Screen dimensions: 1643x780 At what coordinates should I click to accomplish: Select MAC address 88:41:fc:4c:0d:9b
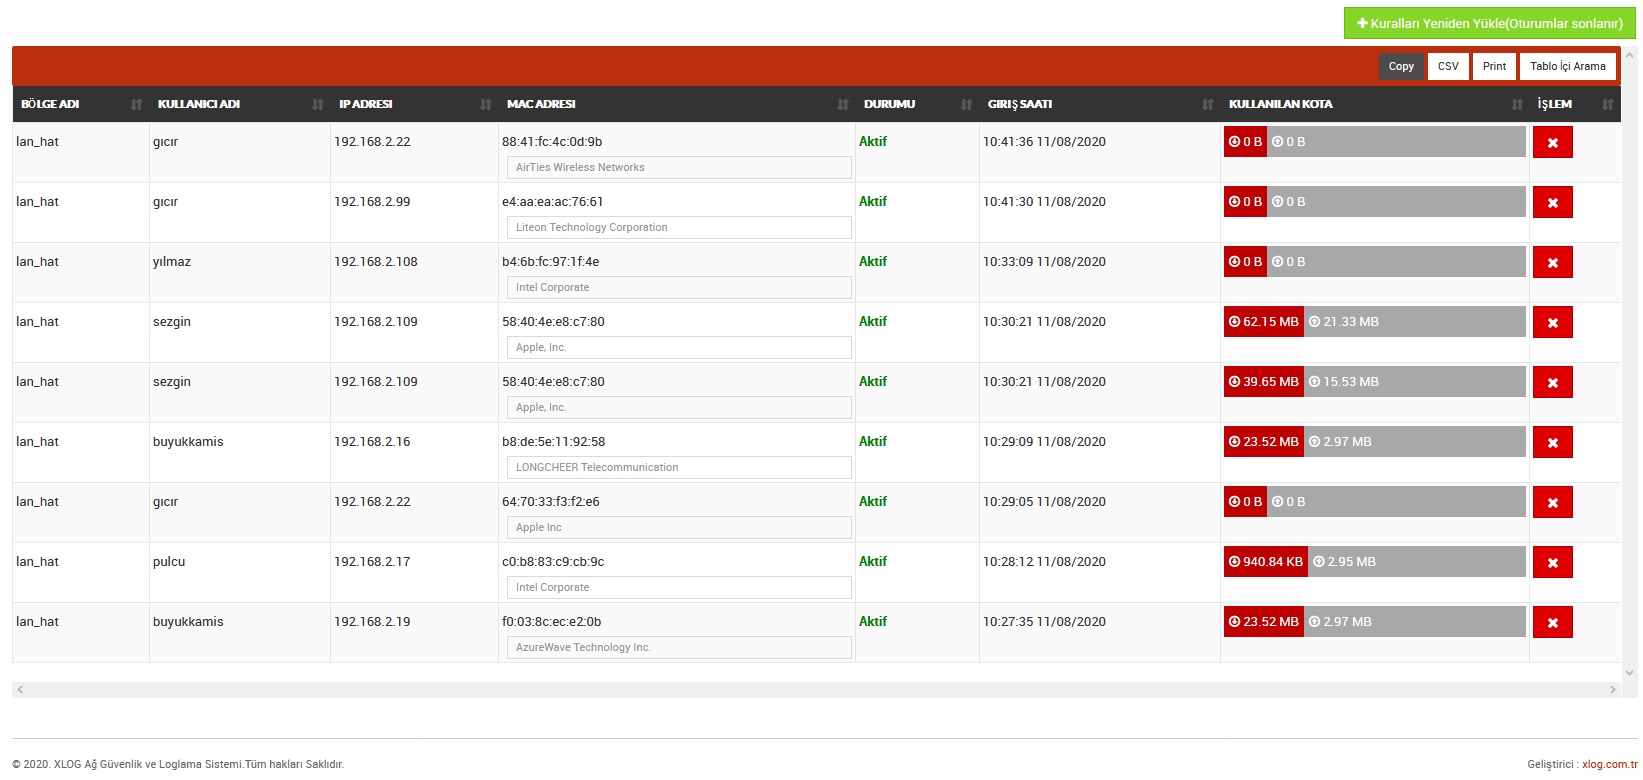(x=552, y=142)
